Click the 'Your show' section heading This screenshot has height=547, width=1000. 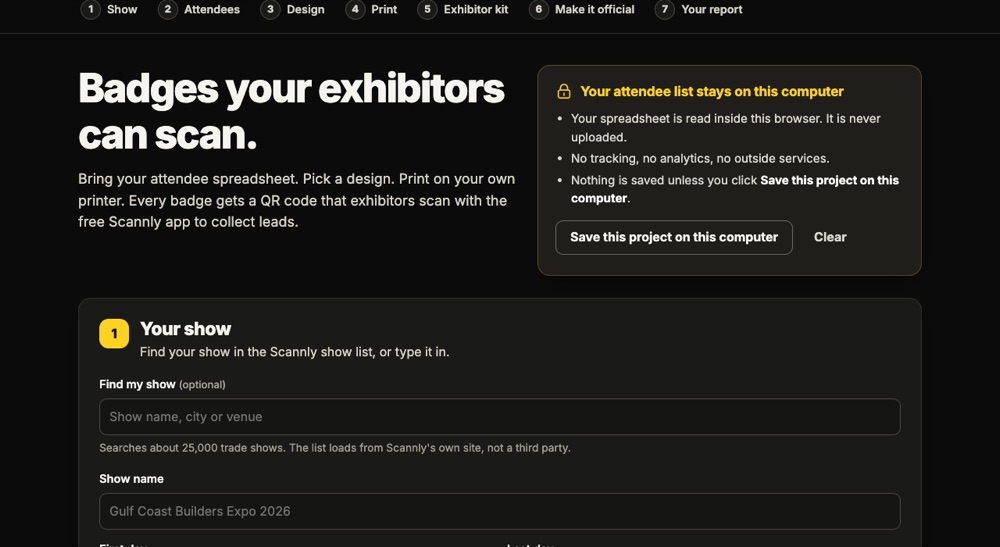tap(186, 329)
